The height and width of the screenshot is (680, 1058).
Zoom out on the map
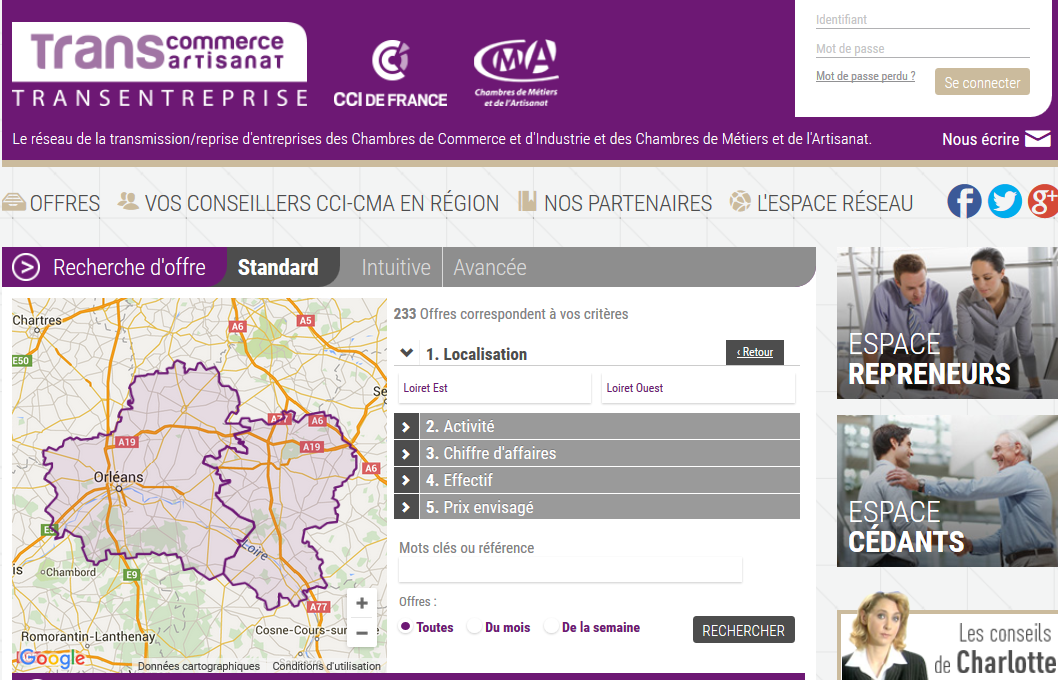click(362, 633)
